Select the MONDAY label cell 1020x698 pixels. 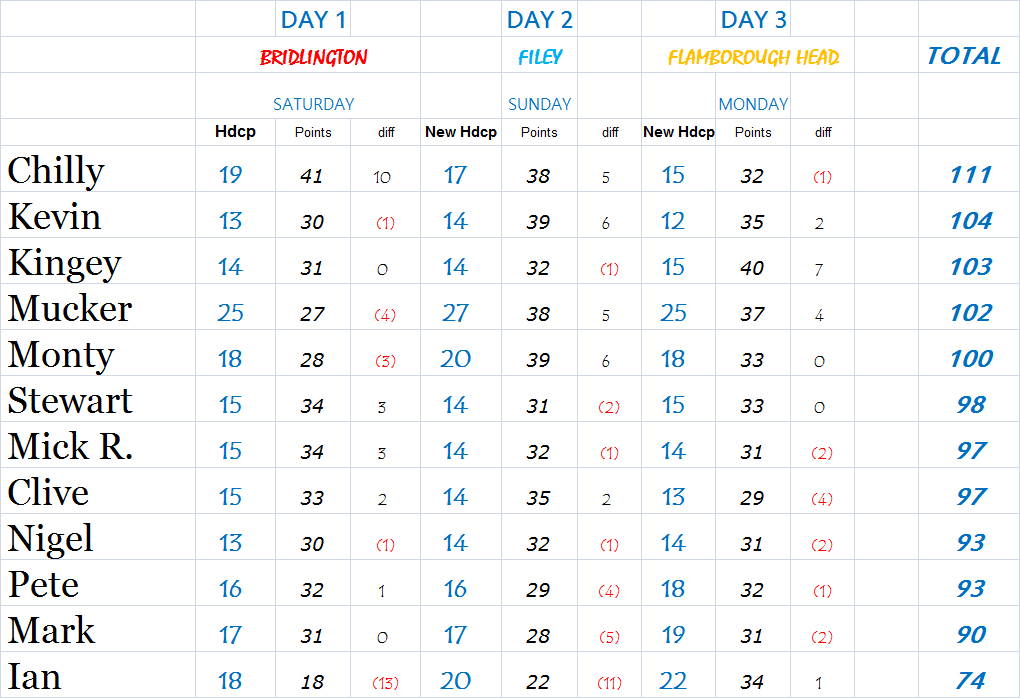[753, 103]
